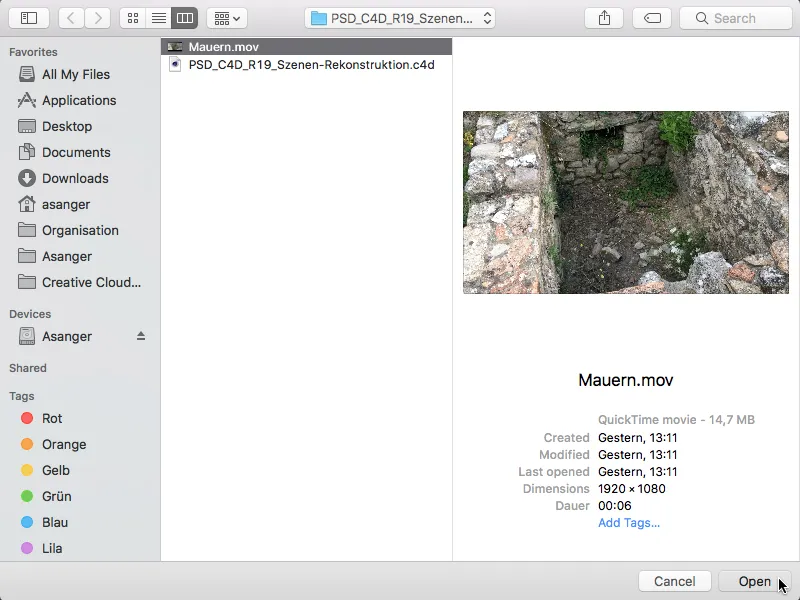
Task: Click the Edit Tags toolbar button
Action: [x=652, y=18]
